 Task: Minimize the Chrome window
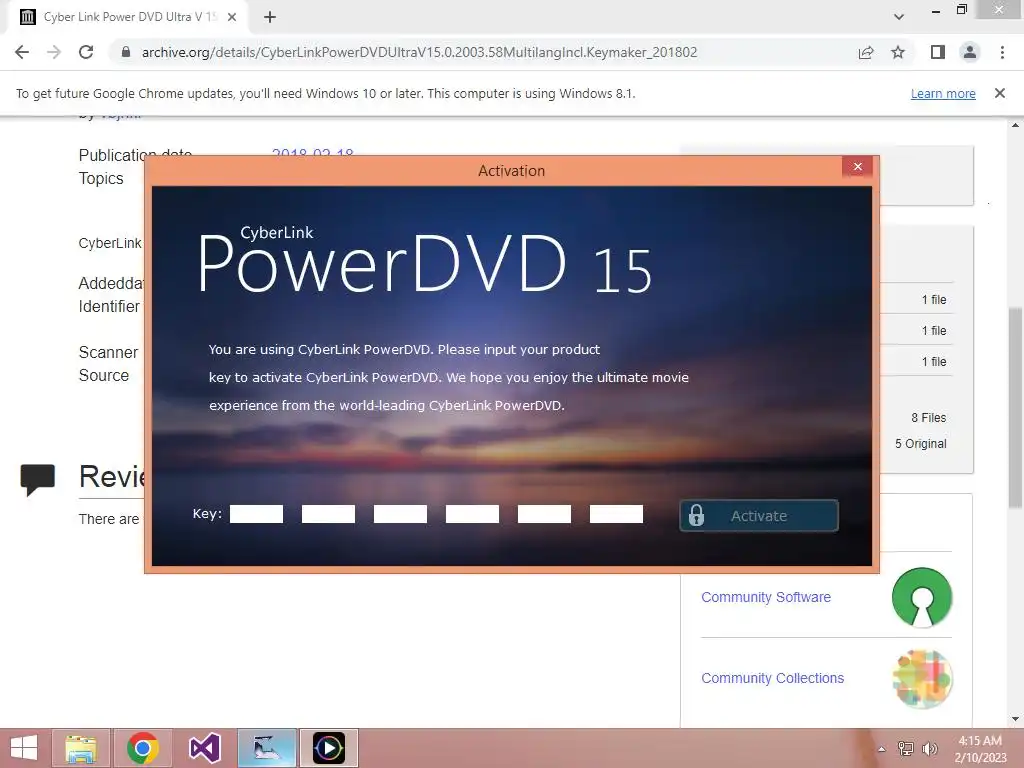[936, 11]
